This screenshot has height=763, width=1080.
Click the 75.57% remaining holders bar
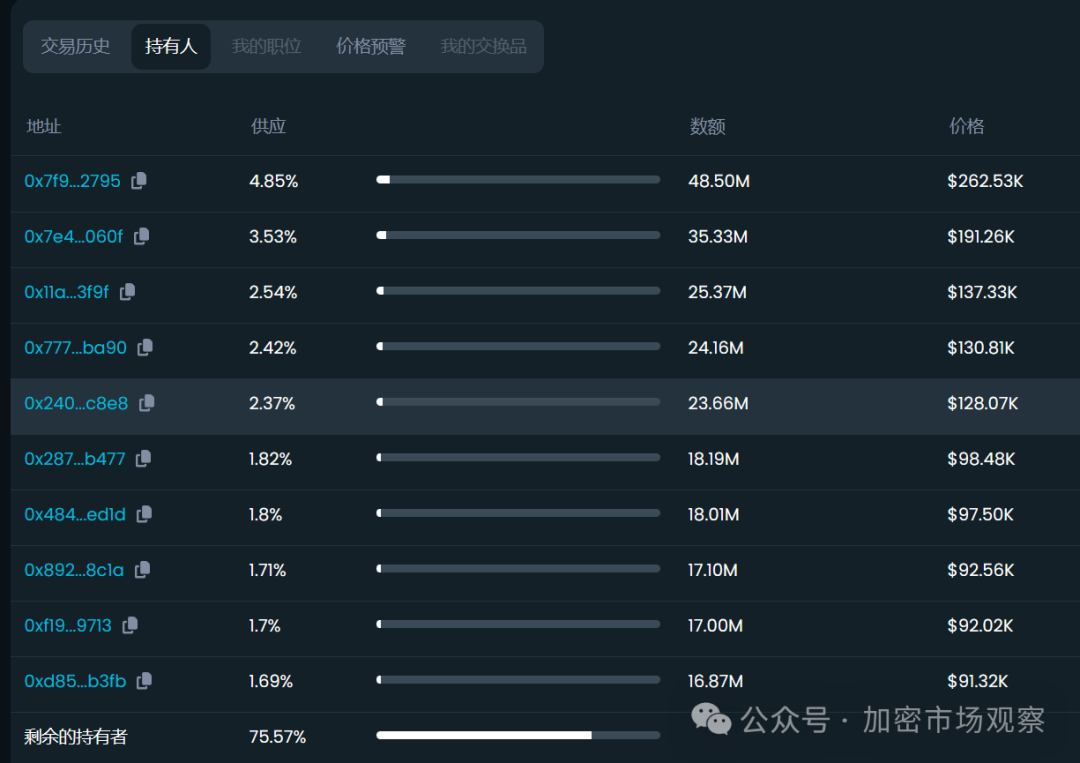click(x=518, y=735)
